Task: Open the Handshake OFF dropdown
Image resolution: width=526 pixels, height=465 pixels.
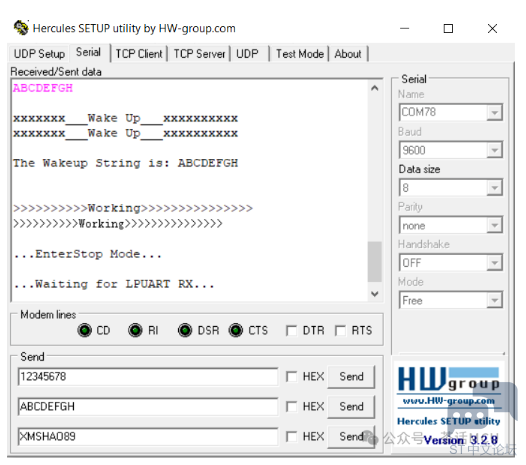Action: coord(494,263)
